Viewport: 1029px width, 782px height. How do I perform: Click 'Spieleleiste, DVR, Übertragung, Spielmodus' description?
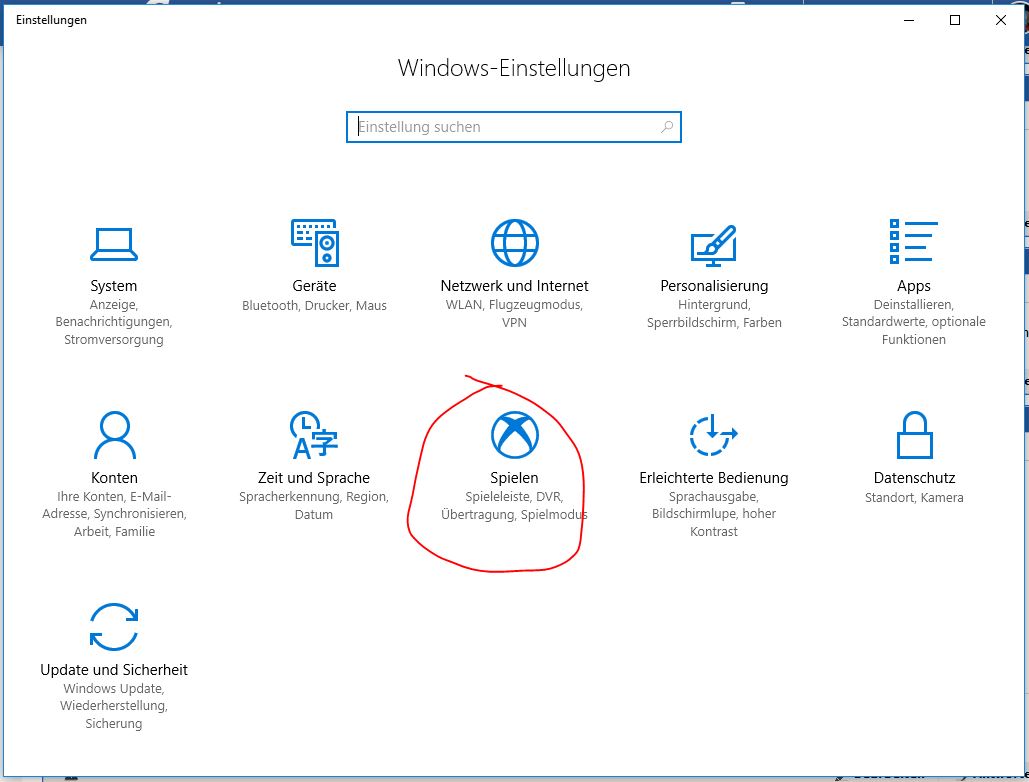(514, 505)
